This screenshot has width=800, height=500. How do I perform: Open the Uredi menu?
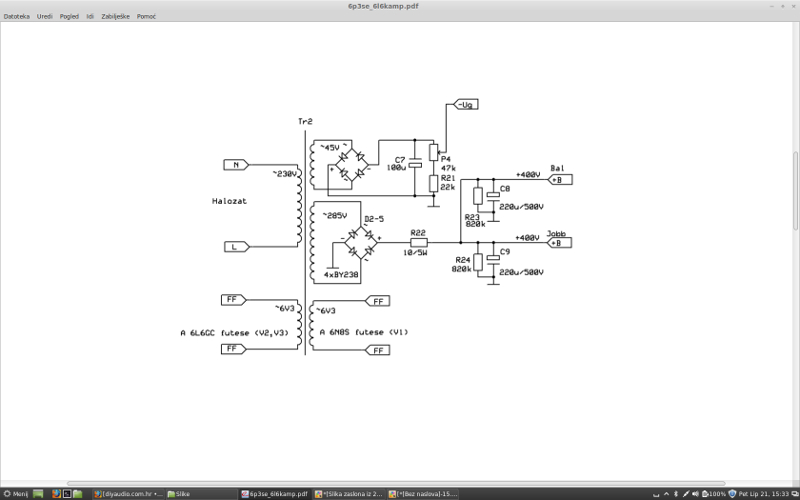(x=45, y=17)
